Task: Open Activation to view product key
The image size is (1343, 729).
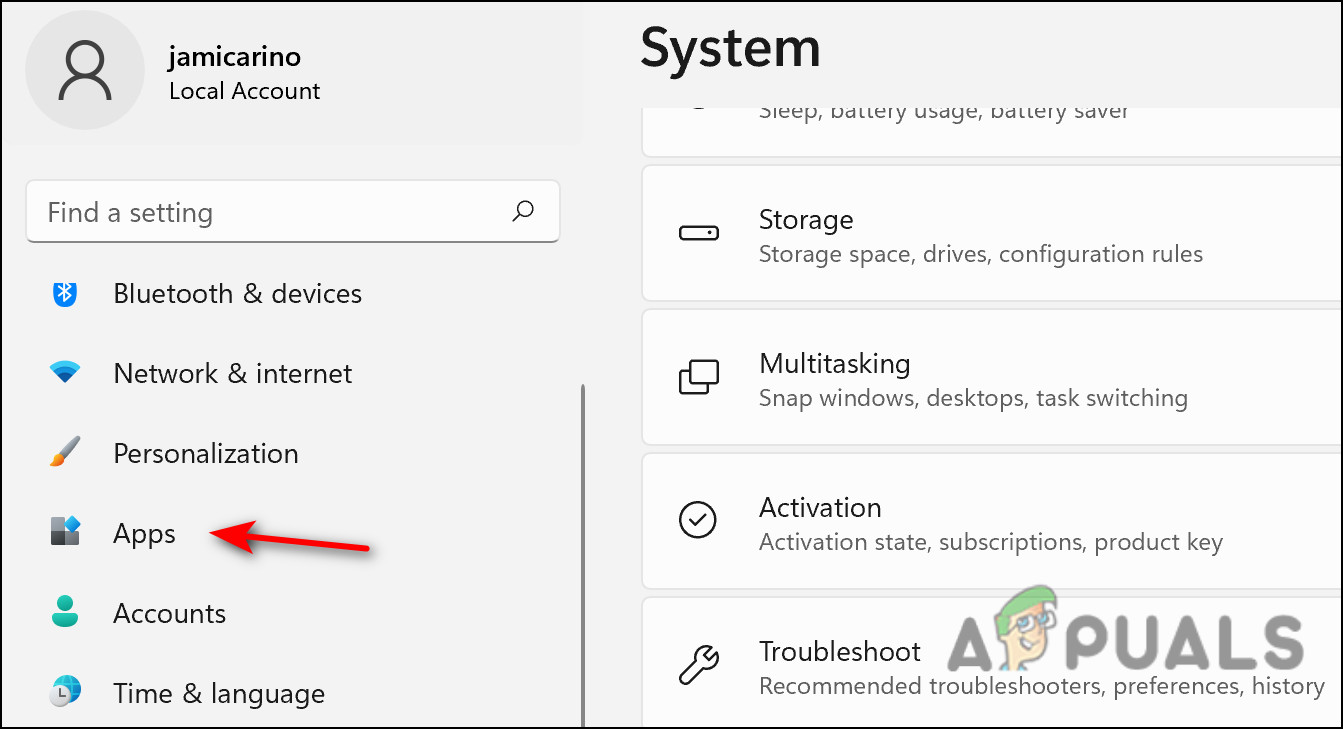Action: coord(900,520)
